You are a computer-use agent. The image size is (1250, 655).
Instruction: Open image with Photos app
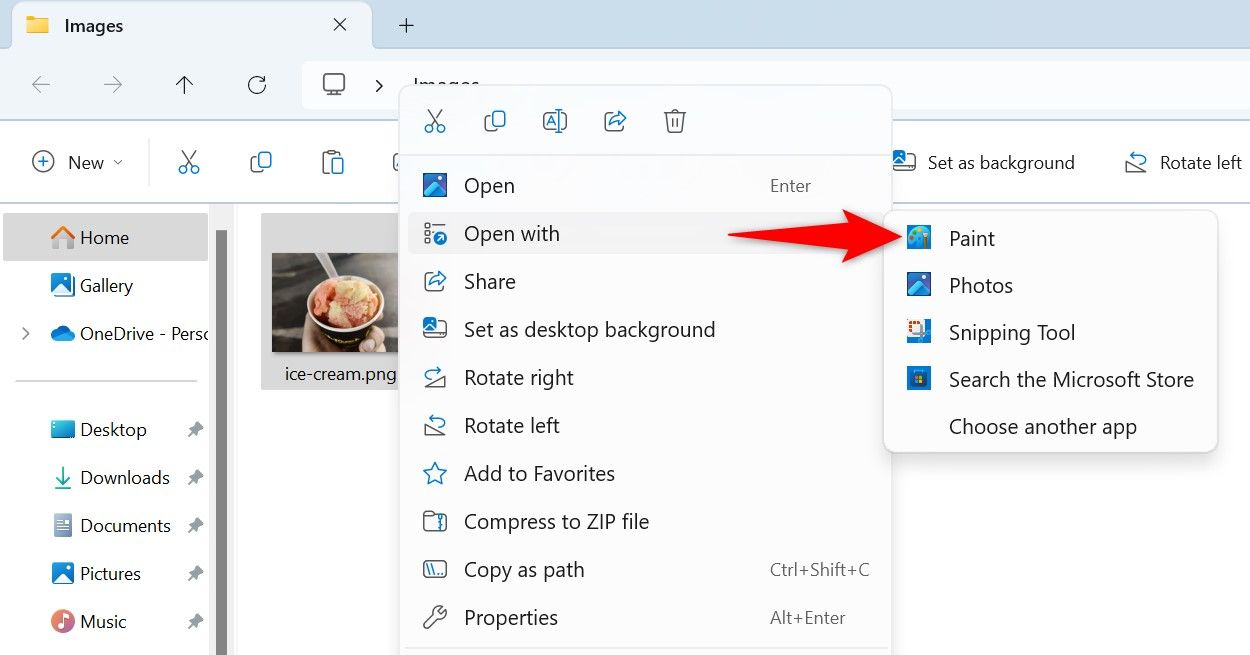(1050, 285)
